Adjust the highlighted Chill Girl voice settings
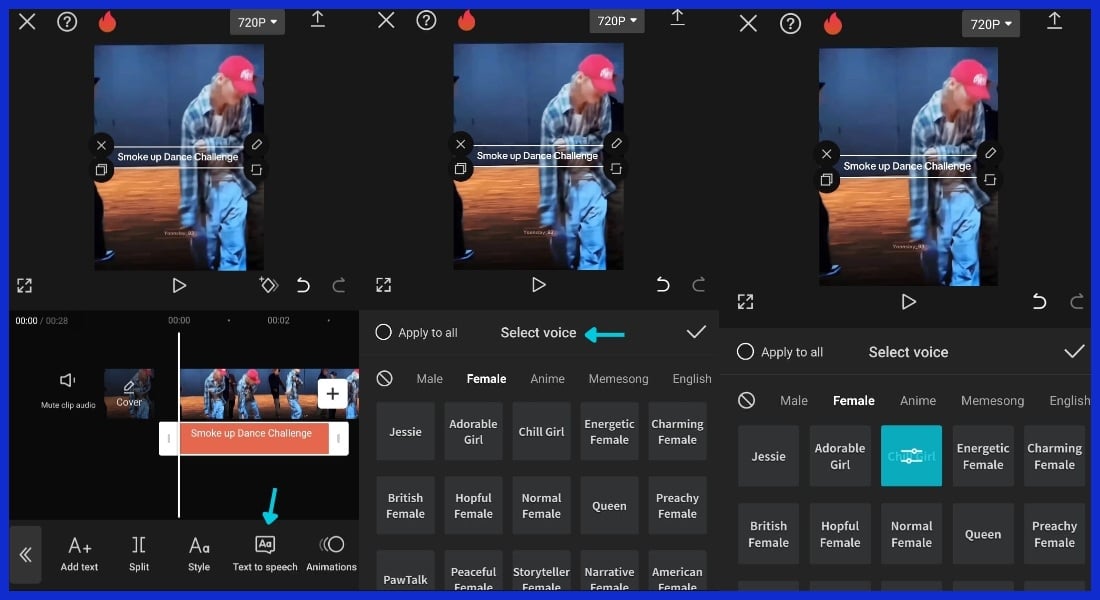The width and height of the screenshot is (1100, 600). 911,456
